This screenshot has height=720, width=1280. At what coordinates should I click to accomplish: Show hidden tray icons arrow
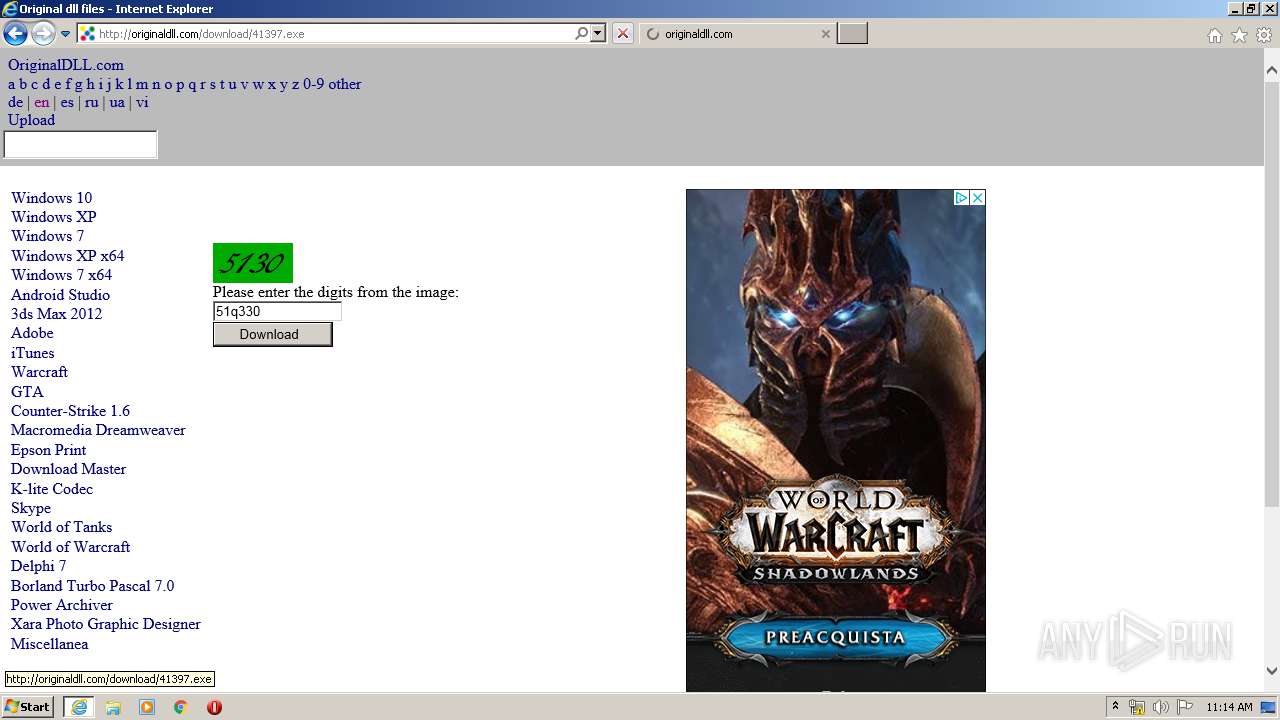click(1115, 707)
